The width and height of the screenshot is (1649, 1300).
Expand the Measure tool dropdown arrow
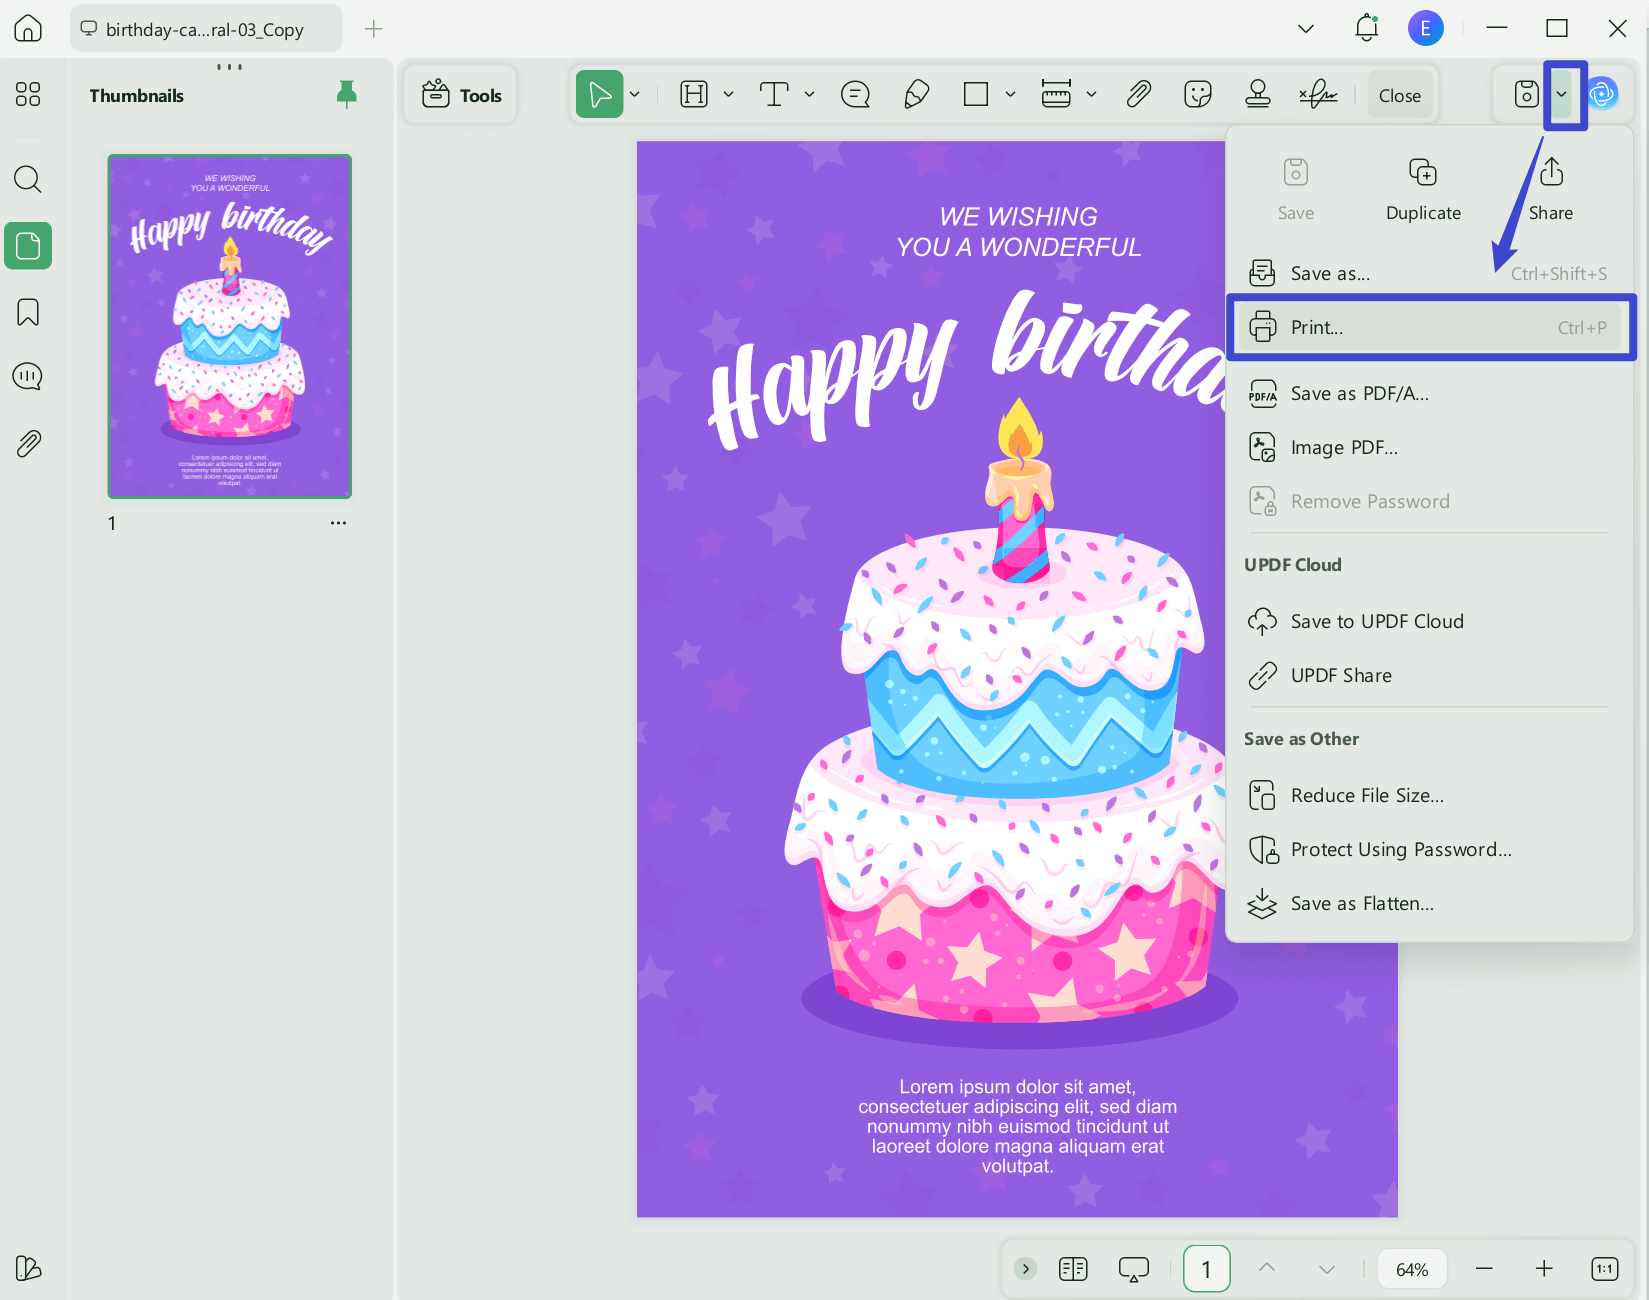pos(1091,95)
